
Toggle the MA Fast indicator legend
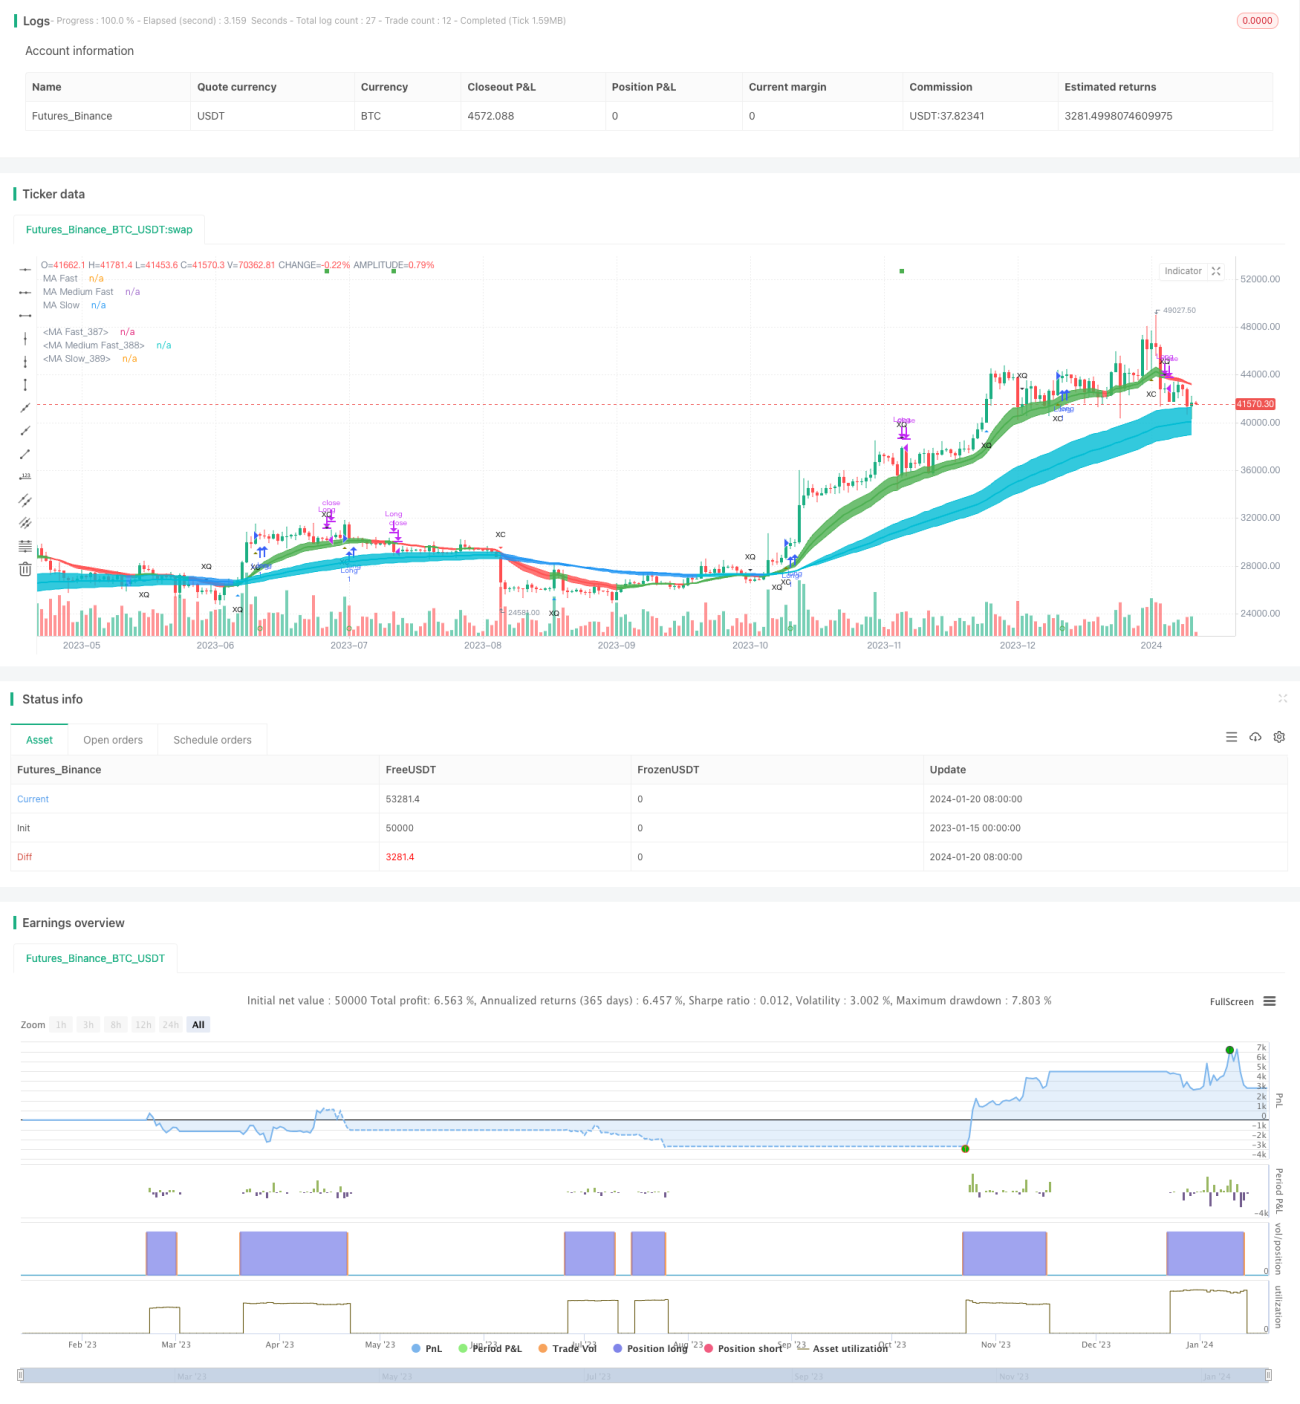tap(60, 278)
